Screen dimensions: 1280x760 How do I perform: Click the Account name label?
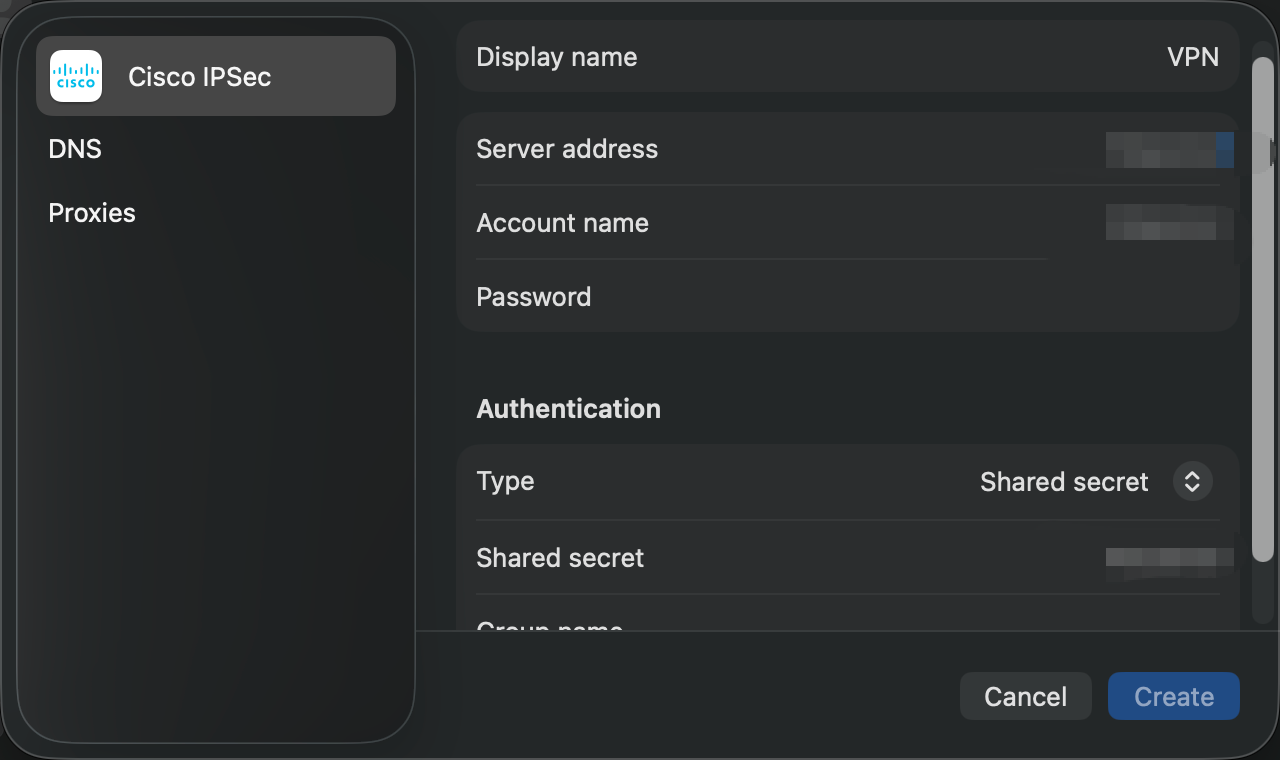coord(563,223)
